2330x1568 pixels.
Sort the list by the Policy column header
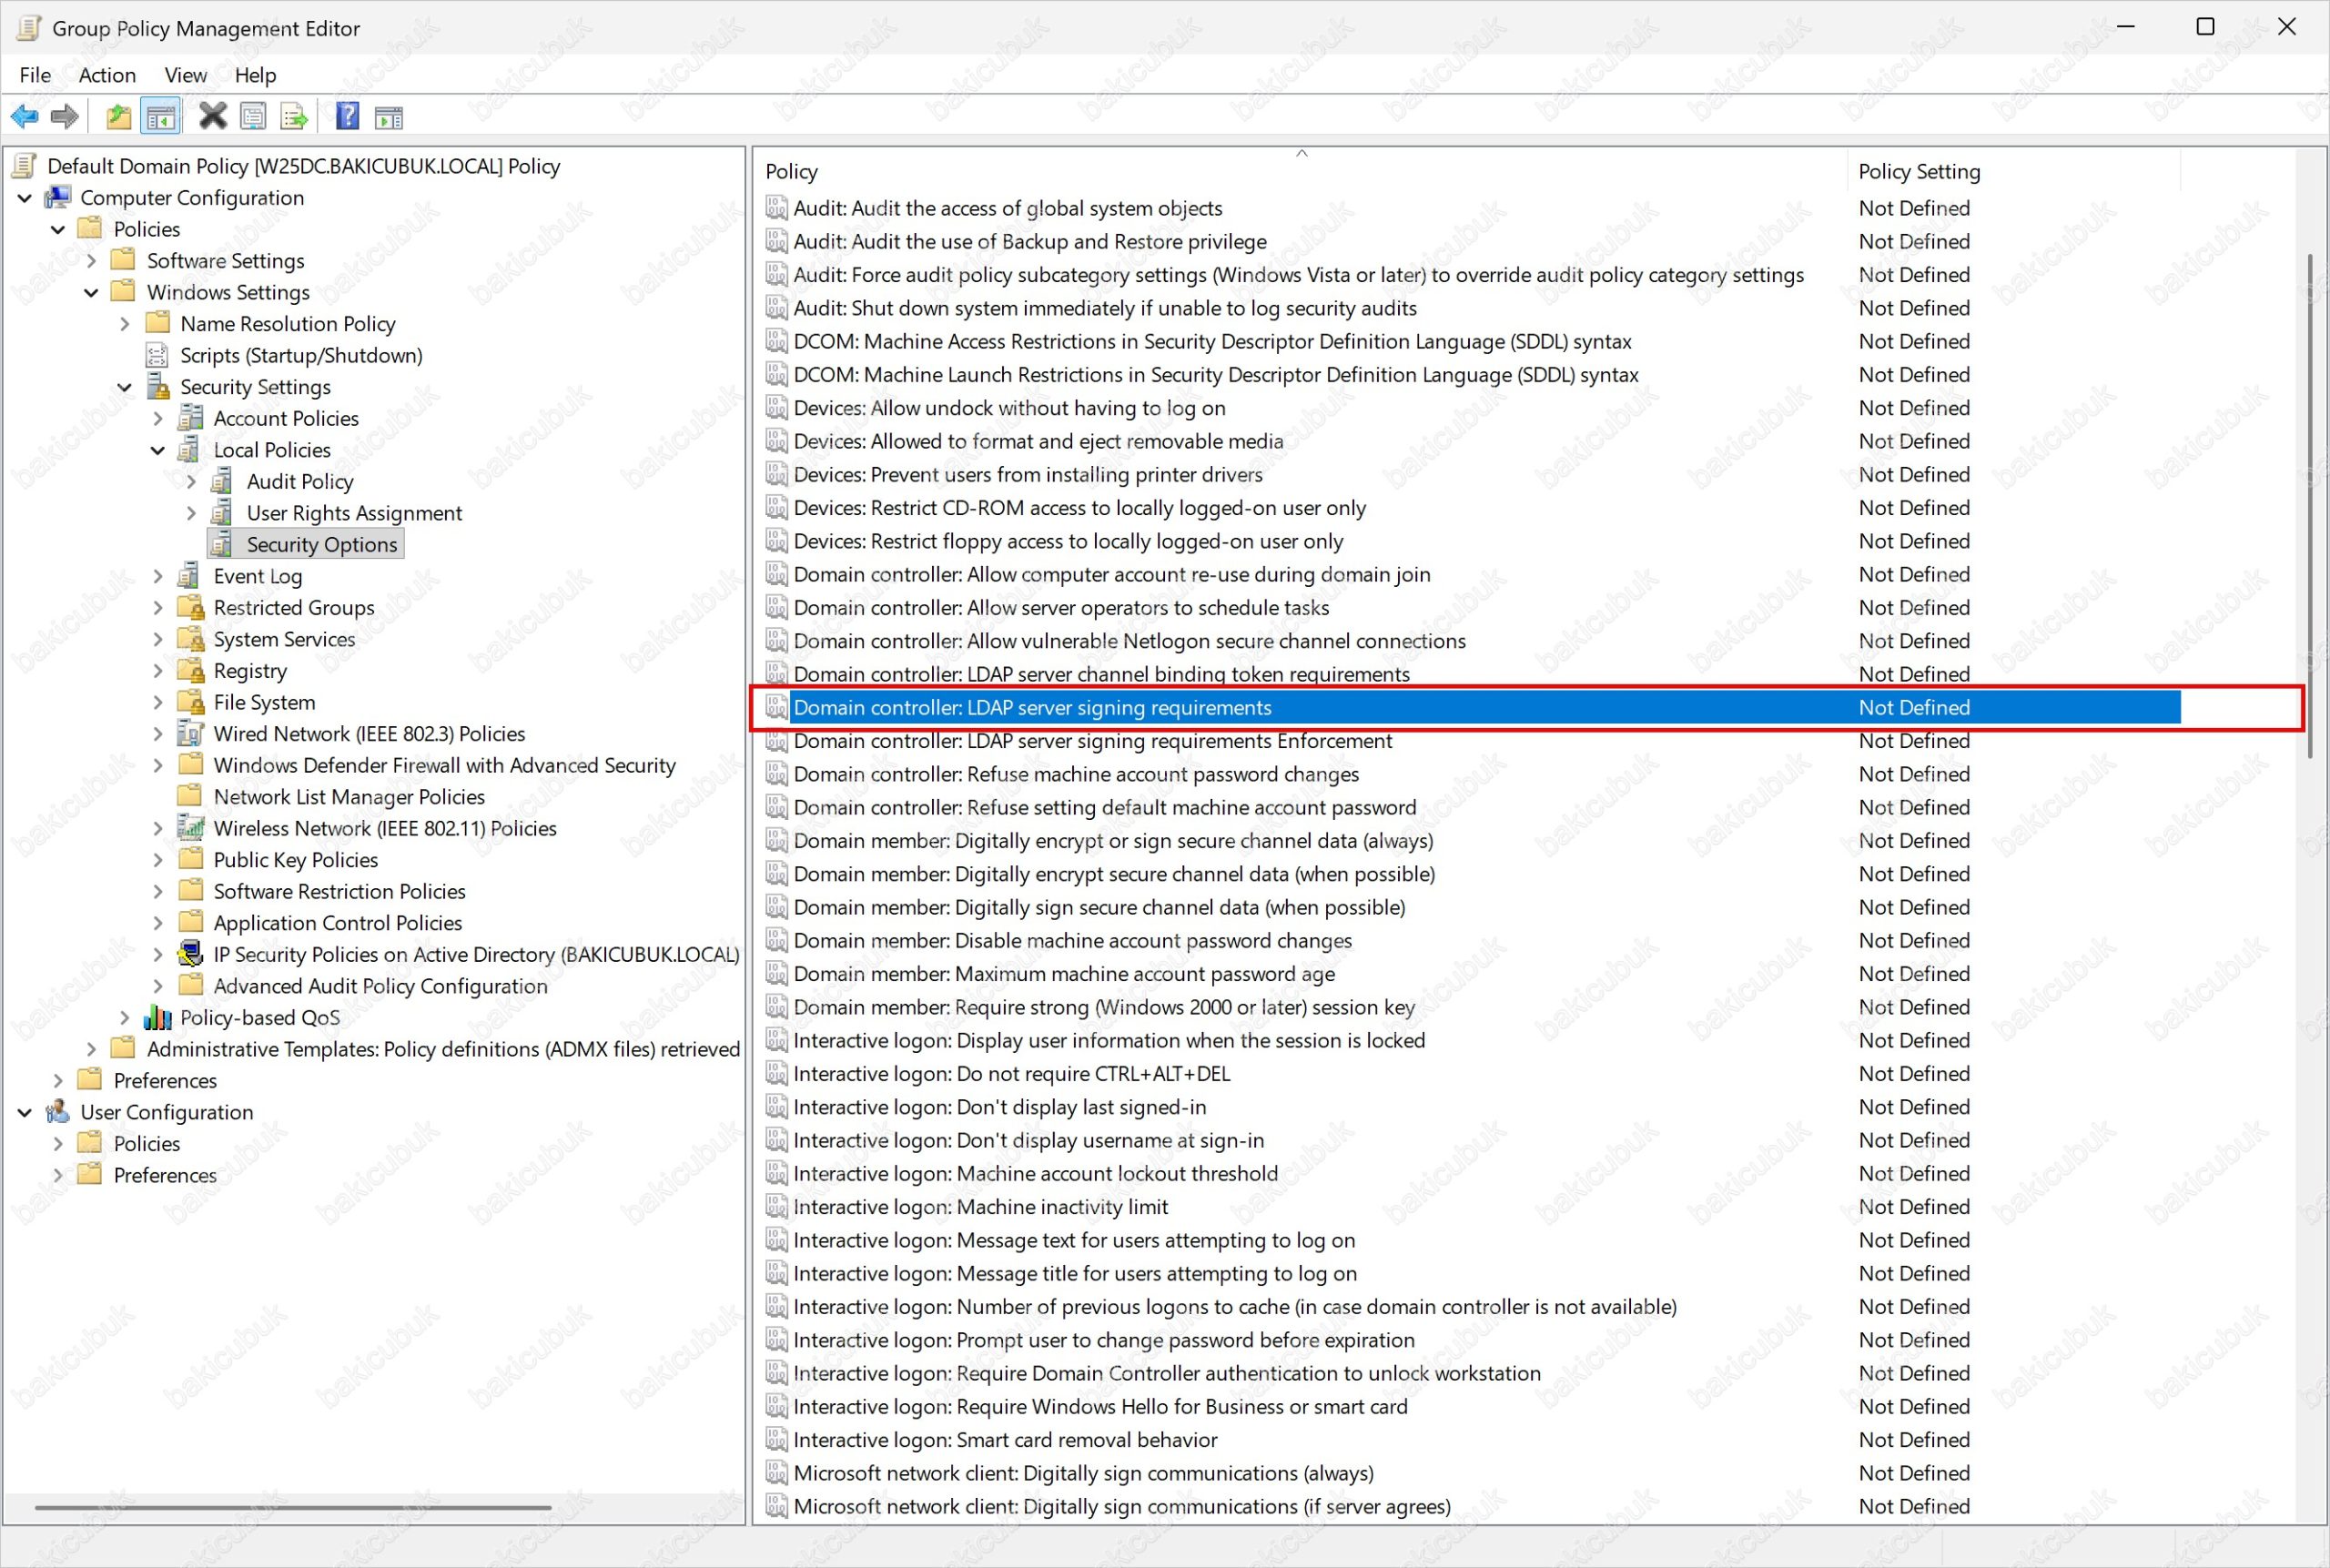[x=1301, y=171]
